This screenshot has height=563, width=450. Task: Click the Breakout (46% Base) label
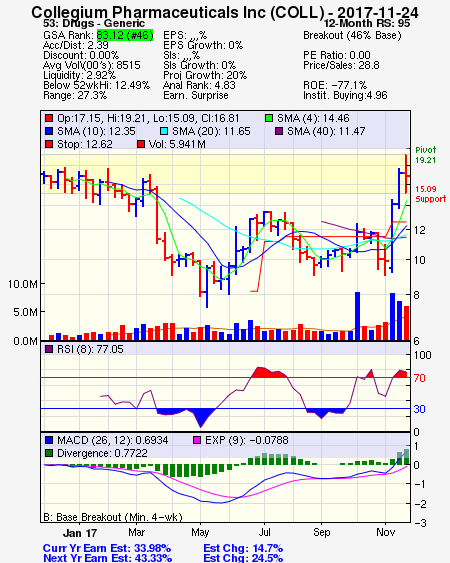352,36
